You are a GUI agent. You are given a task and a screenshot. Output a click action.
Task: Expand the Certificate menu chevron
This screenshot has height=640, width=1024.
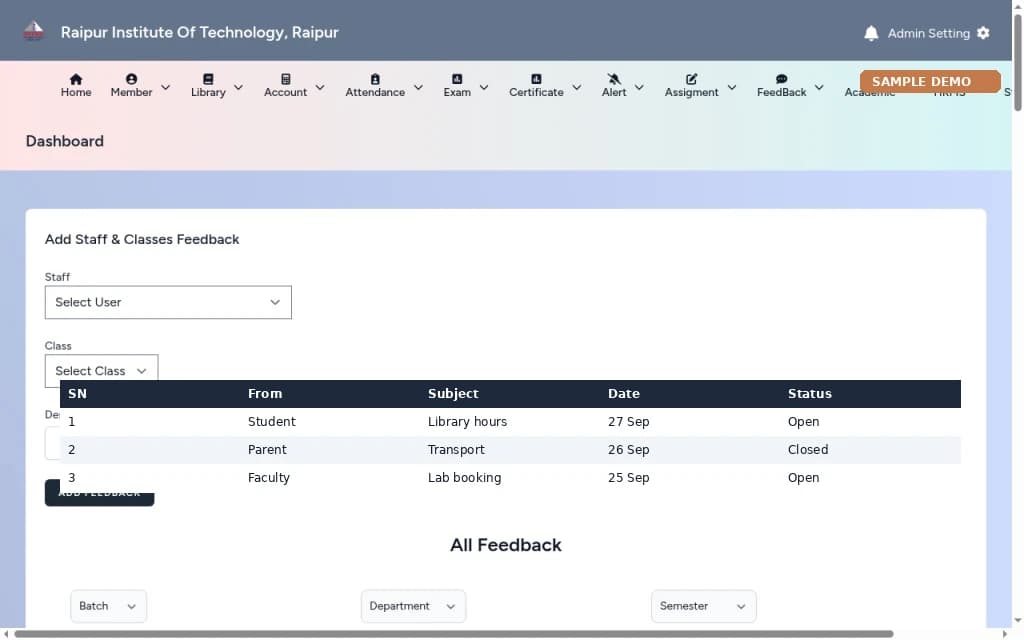pos(577,87)
